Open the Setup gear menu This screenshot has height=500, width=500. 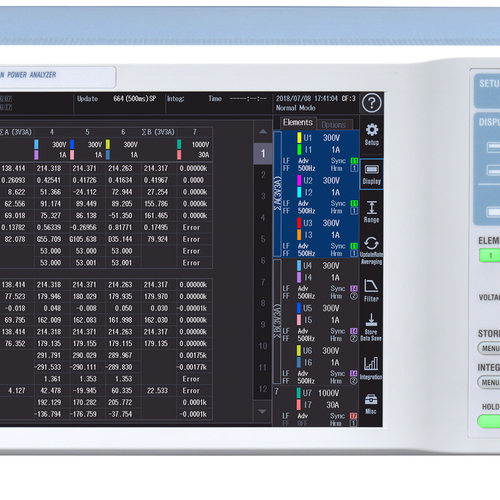371,135
